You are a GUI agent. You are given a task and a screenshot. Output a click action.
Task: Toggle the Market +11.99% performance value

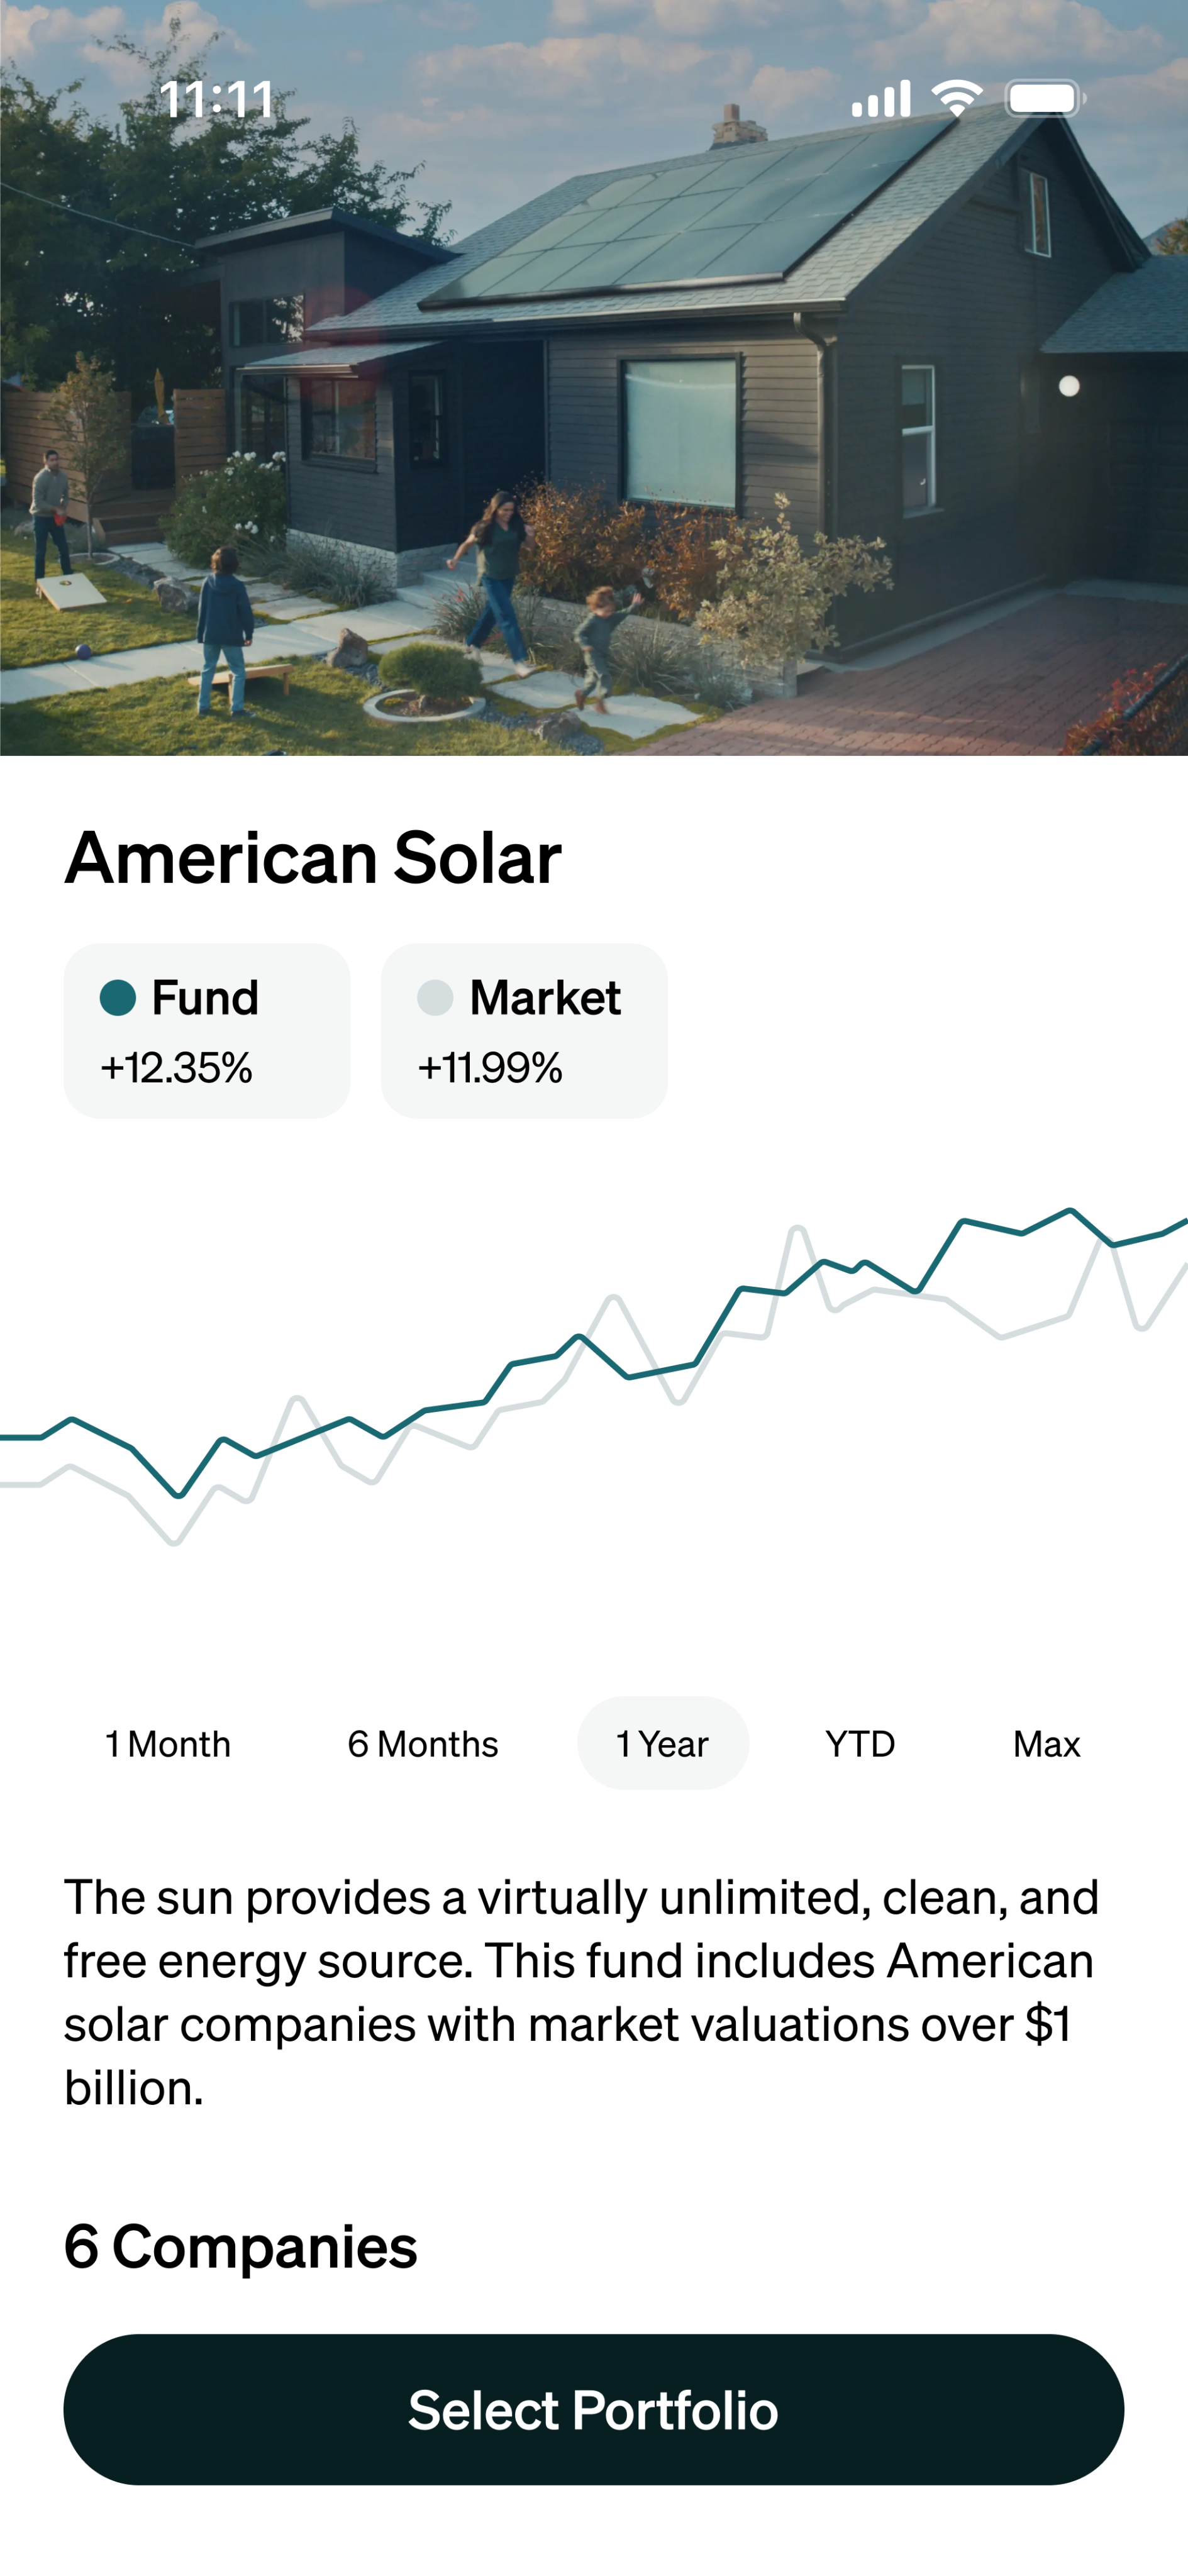490,1068
